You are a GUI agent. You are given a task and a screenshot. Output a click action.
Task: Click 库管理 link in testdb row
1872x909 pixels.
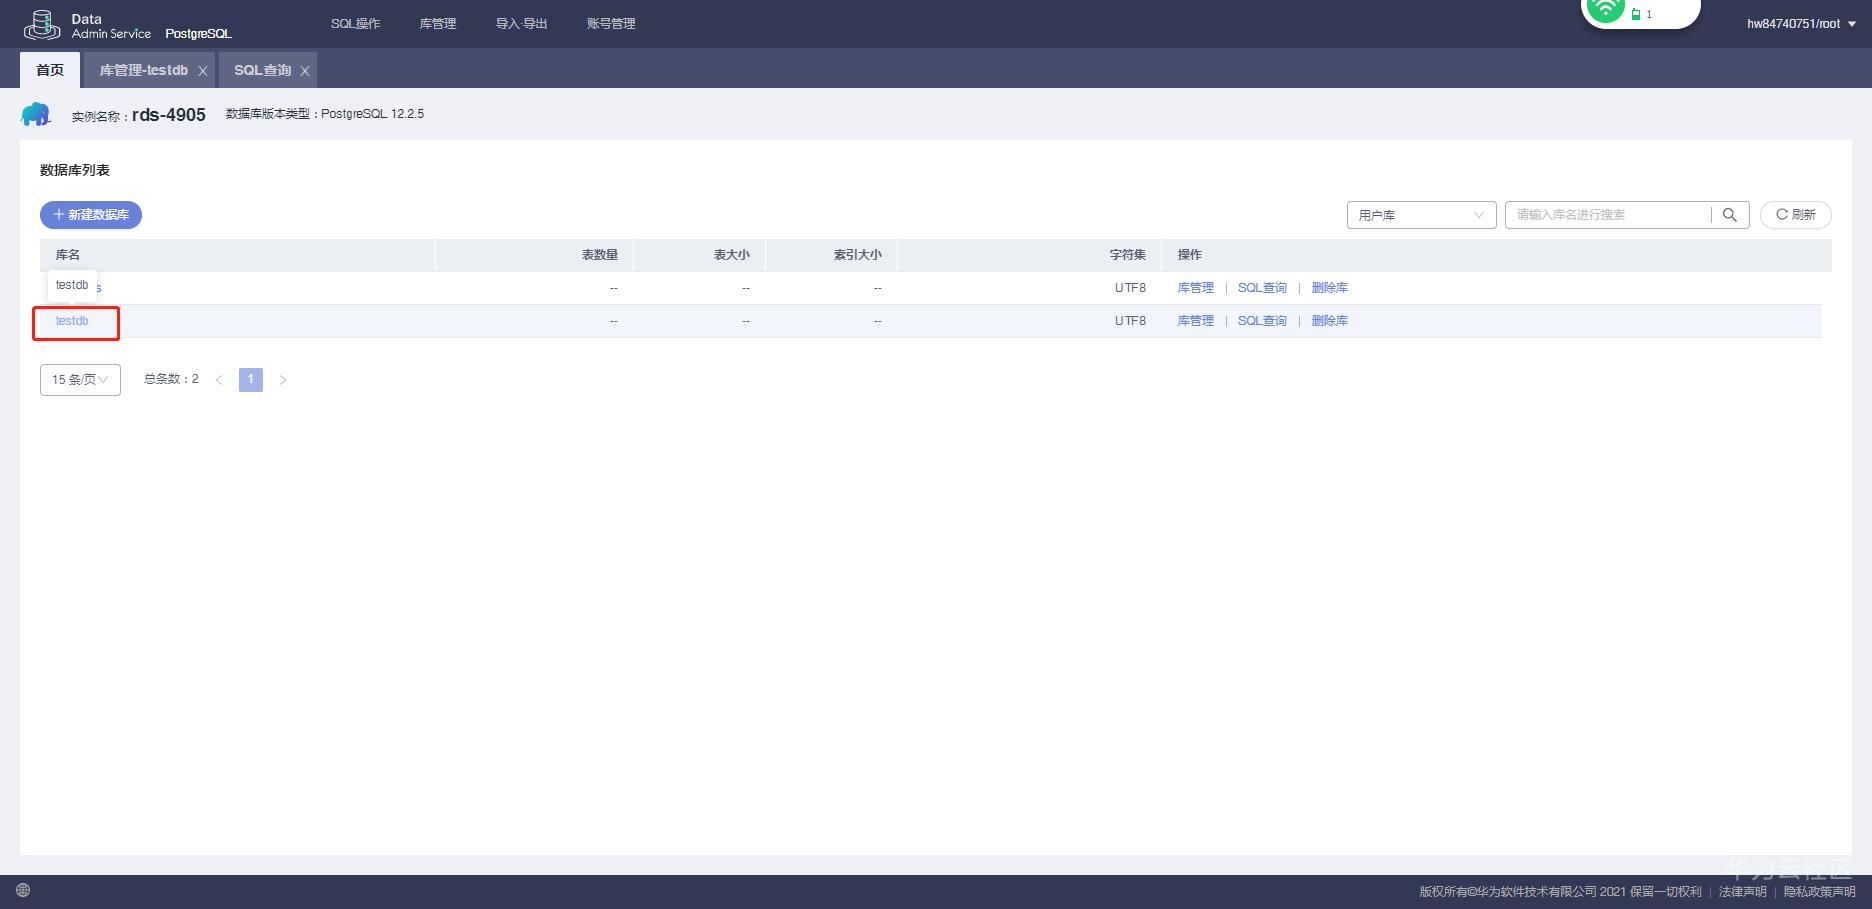pyautogui.click(x=1195, y=321)
